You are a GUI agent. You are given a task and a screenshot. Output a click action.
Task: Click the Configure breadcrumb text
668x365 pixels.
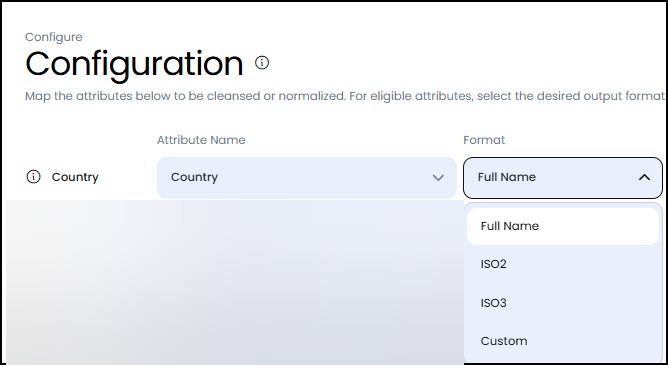[54, 37]
